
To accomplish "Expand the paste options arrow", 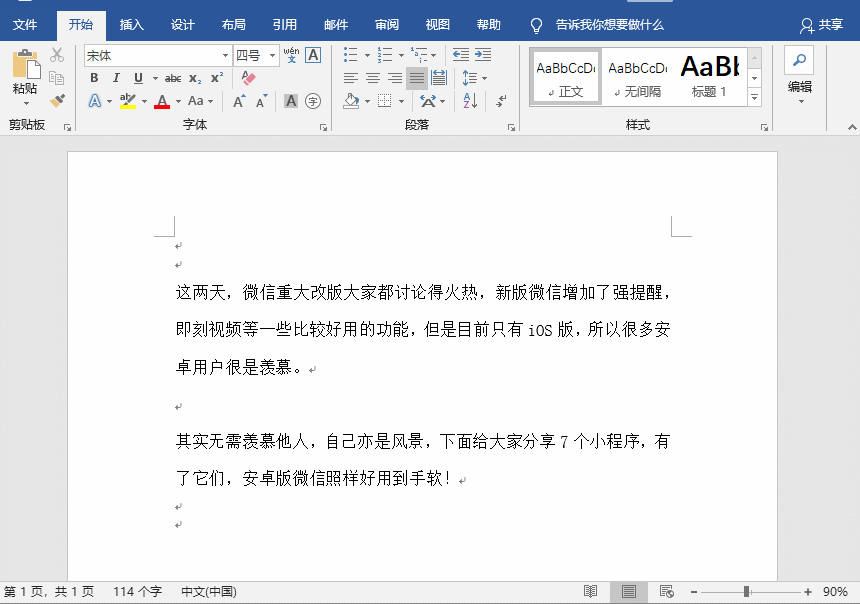I will [x=26, y=104].
